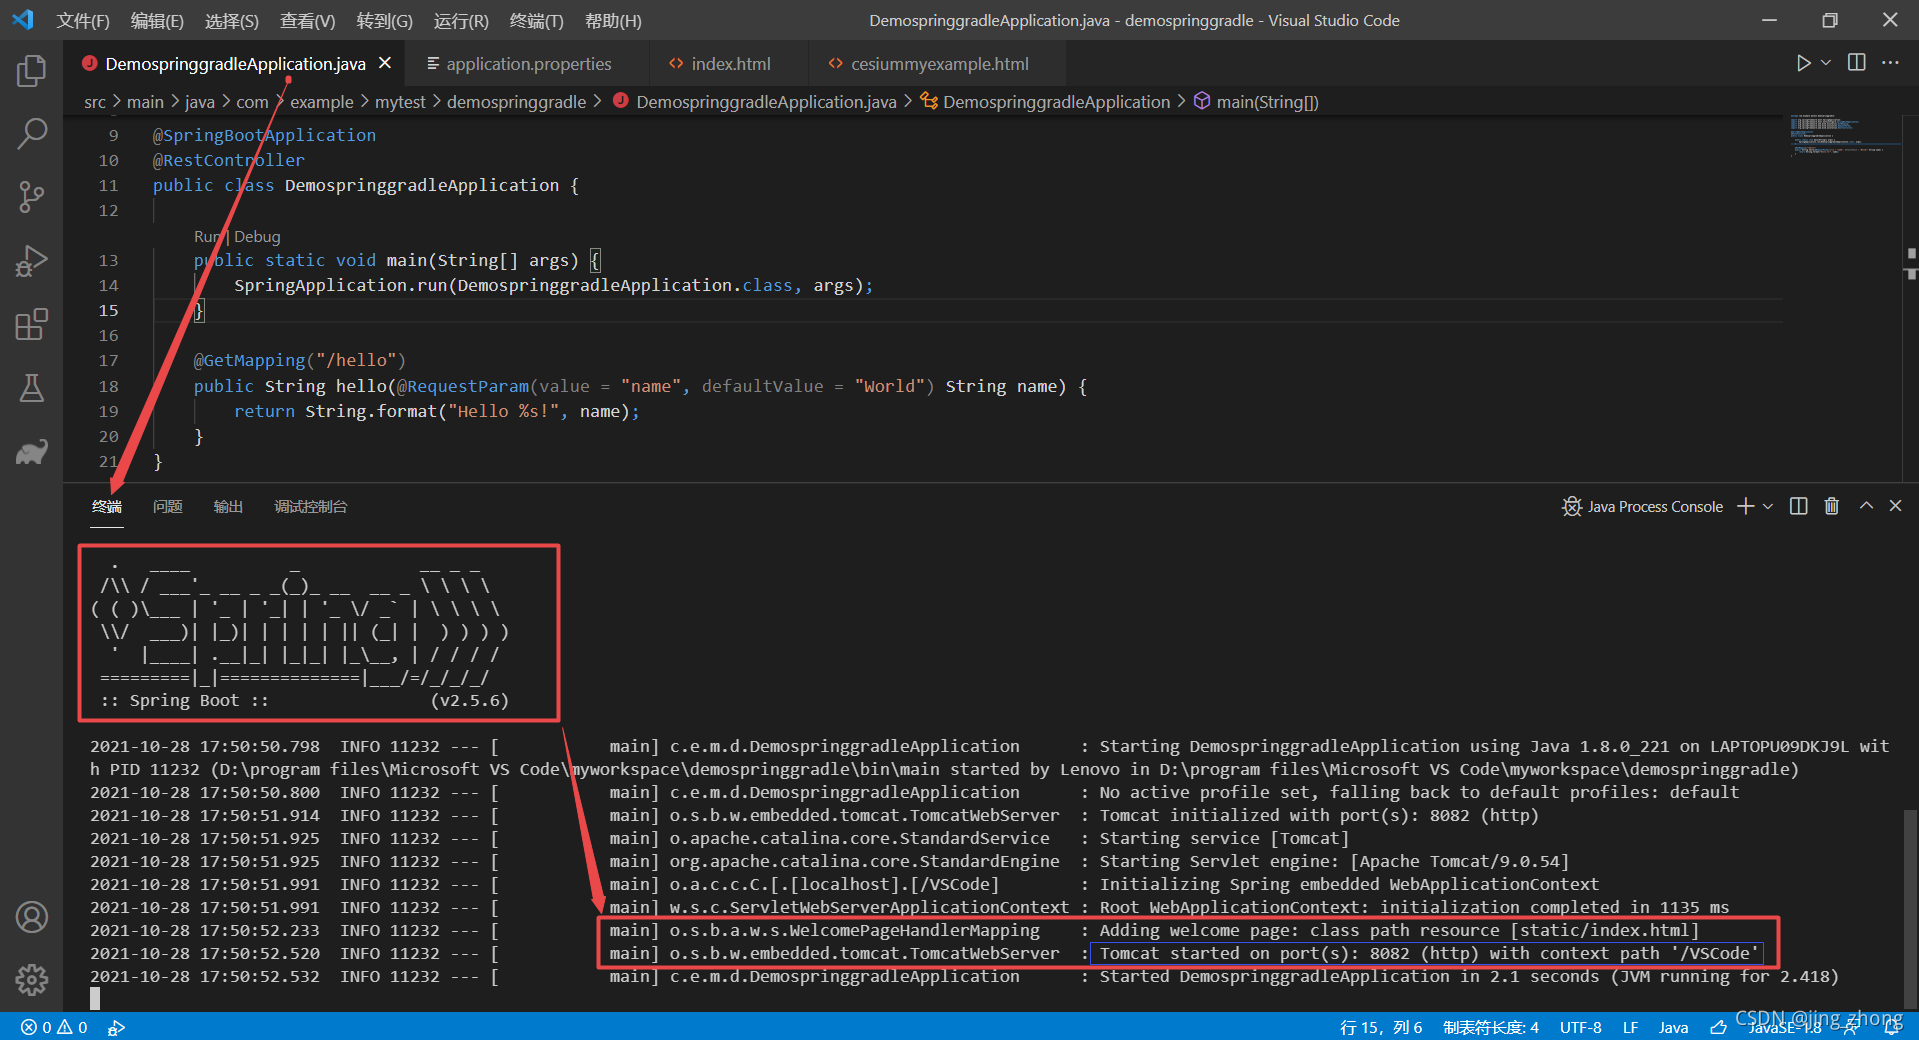Change indentation 制表符长度: 4
This screenshot has height=1040, width=1919.
(1491, 1027)
